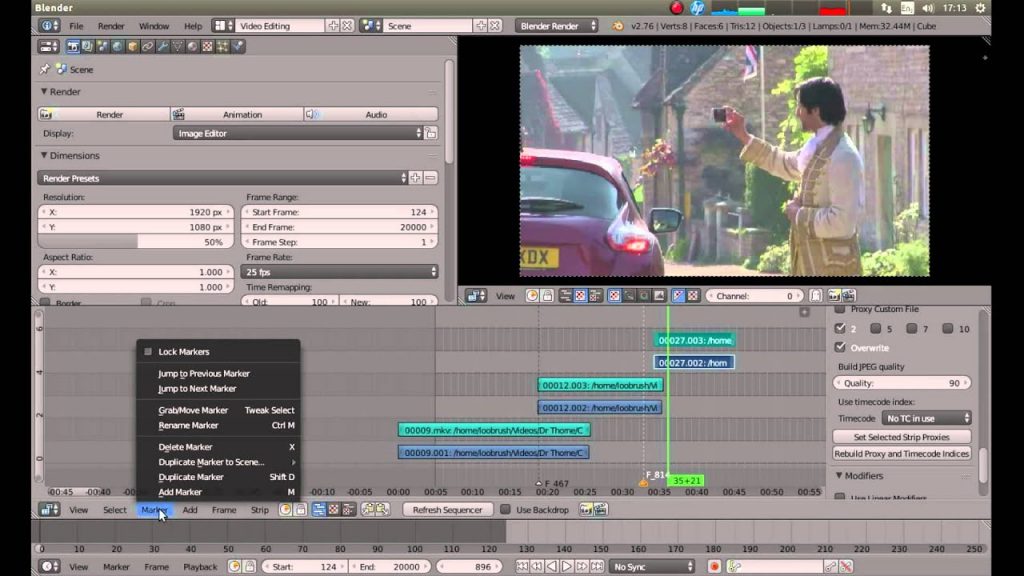Open the Strip menu in sequencer header
The image size is (1024, 576).
[260, 509]
